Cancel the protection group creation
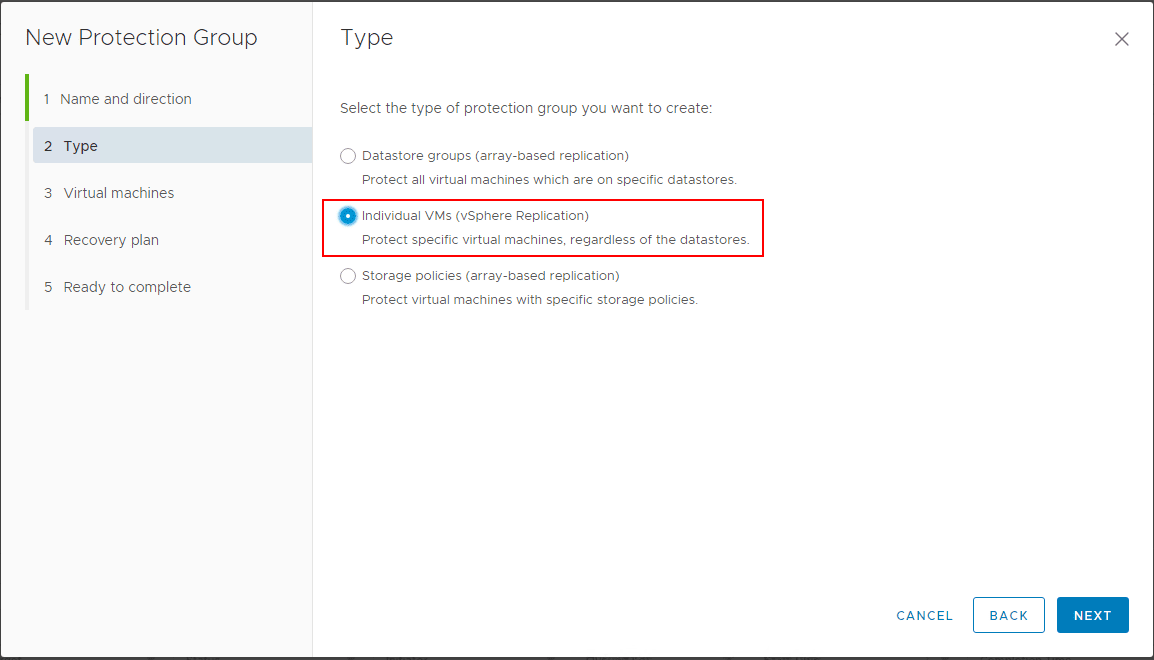1154x660 pixels. [x=923, y=615]
